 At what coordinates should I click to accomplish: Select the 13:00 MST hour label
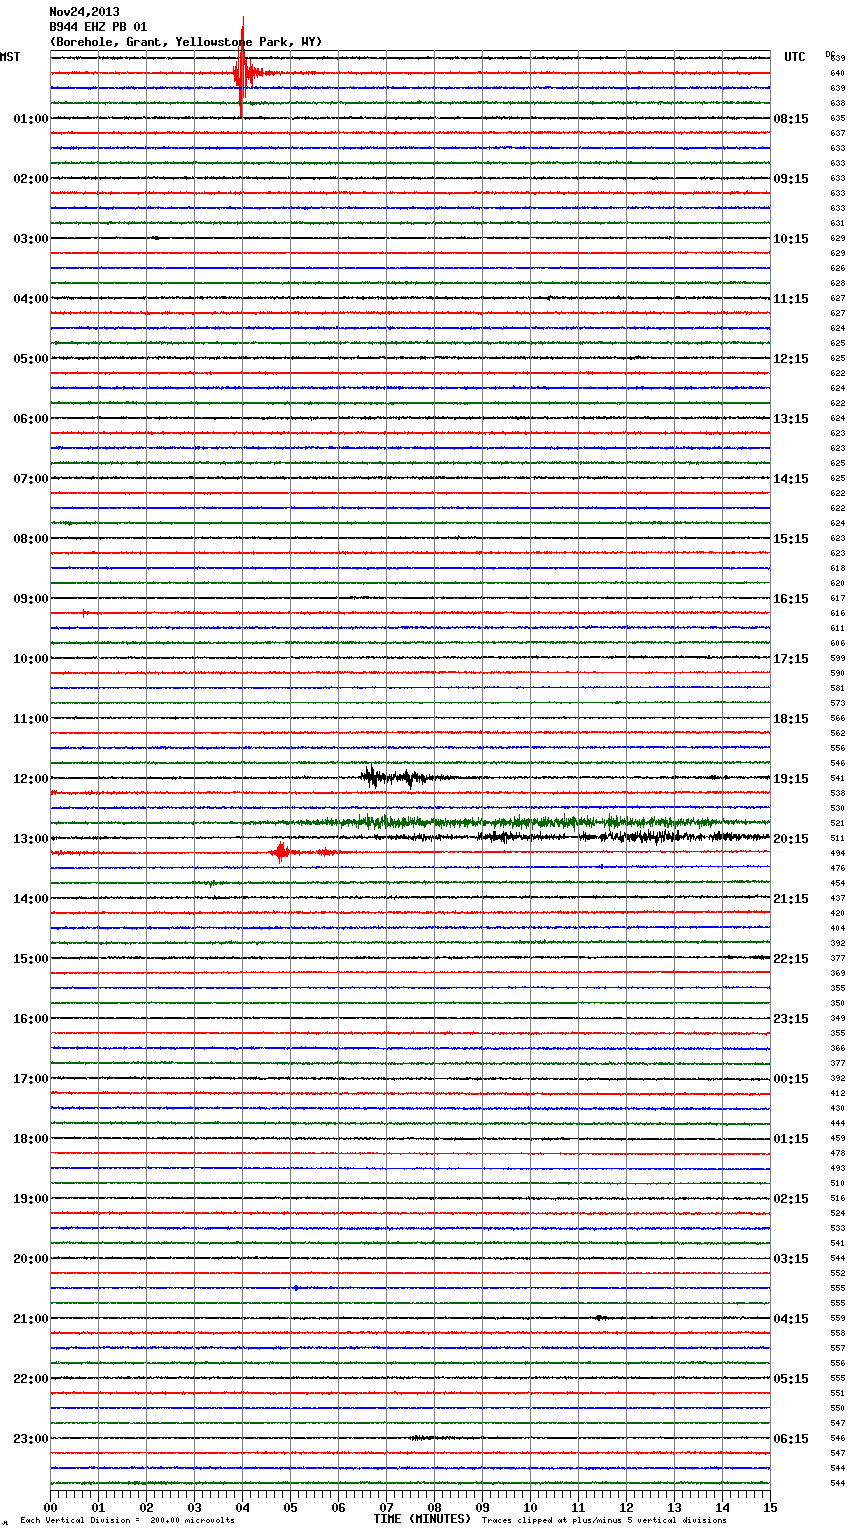tap(31, 839)
